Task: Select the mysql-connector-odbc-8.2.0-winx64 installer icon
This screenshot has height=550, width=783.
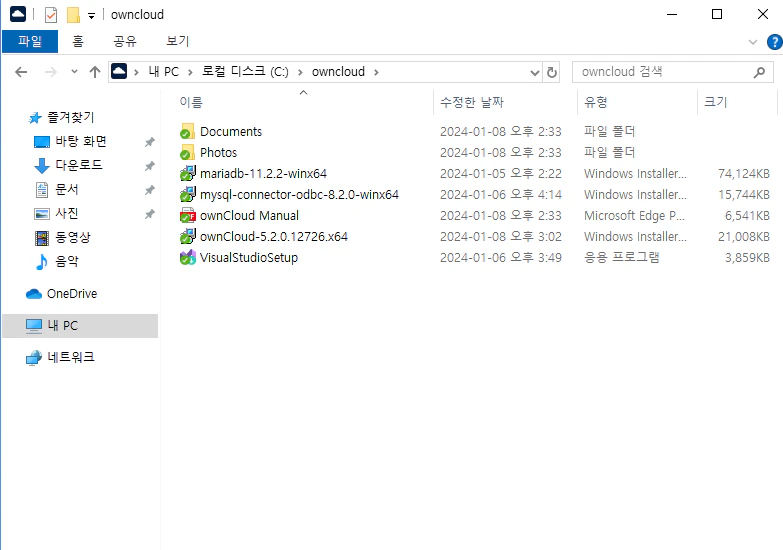Action: [x=187, y=194]
